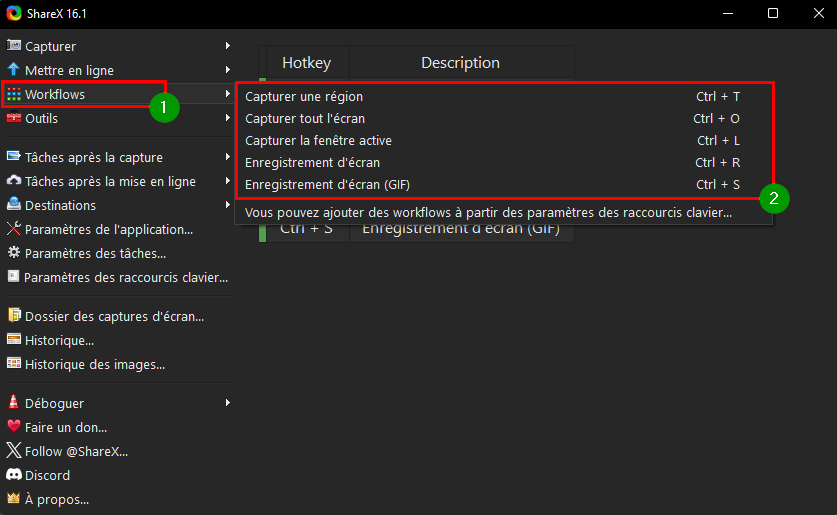Open the Historique window

pos(118,340)
